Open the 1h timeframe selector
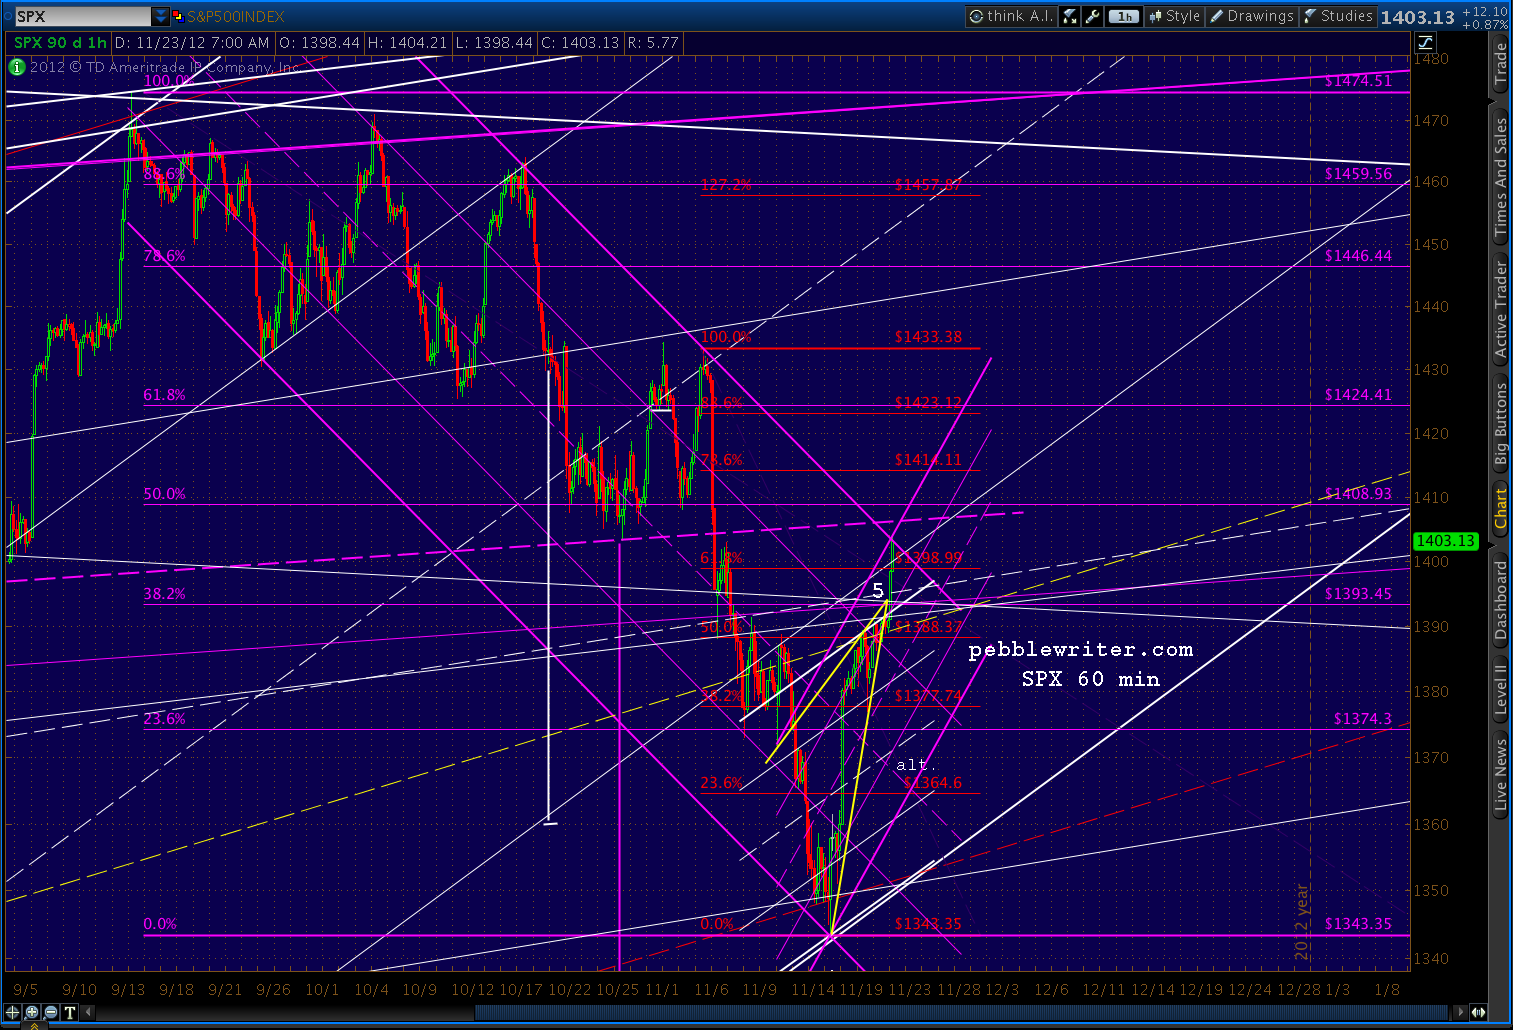 (x=1124, y=16)
